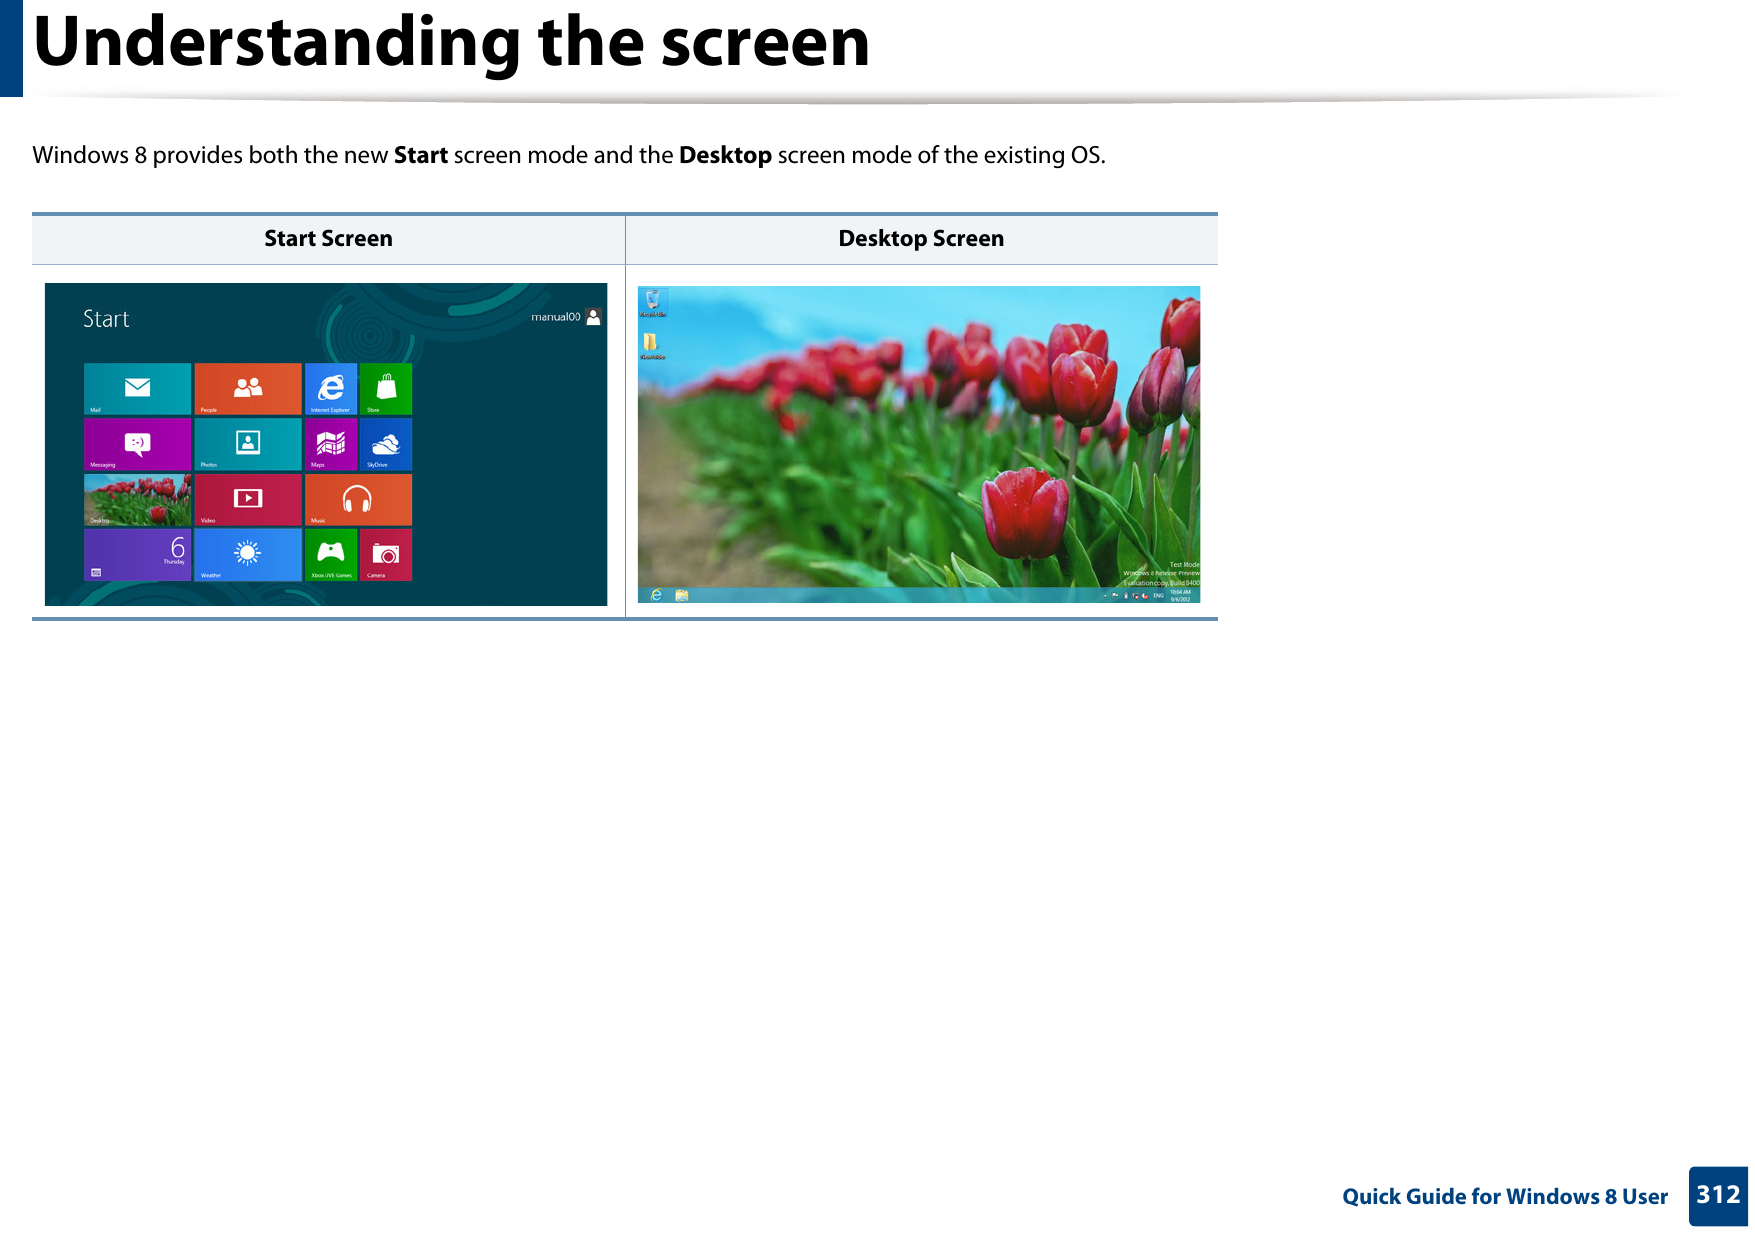1755x1240 pixels.
Task: Check forecast with the Weather tile
Action: click(248, 555)
